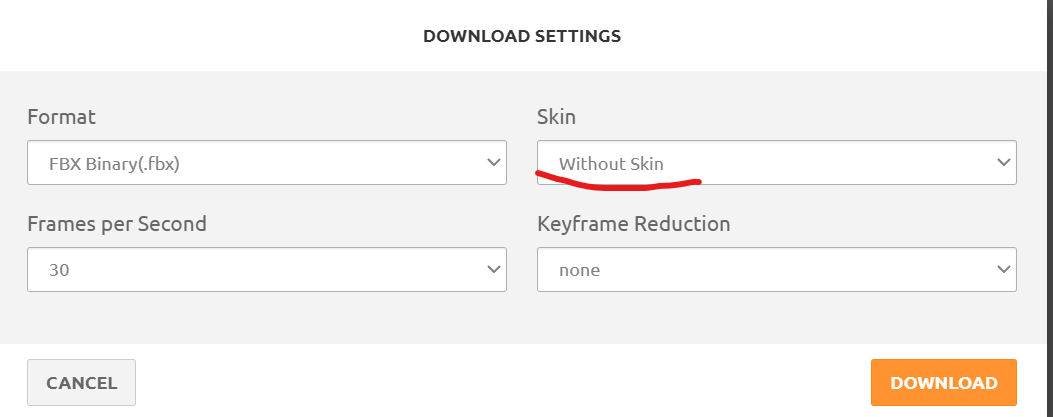
Task: Click the chevron arrow on Format field
Action: coord(493,162)
